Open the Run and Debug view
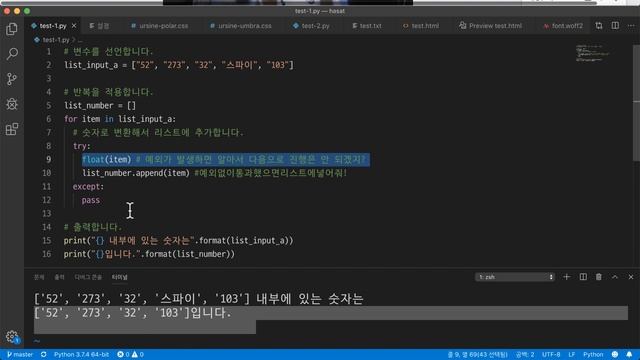Viewport: 640px width, 360px height. click(12, 104)
